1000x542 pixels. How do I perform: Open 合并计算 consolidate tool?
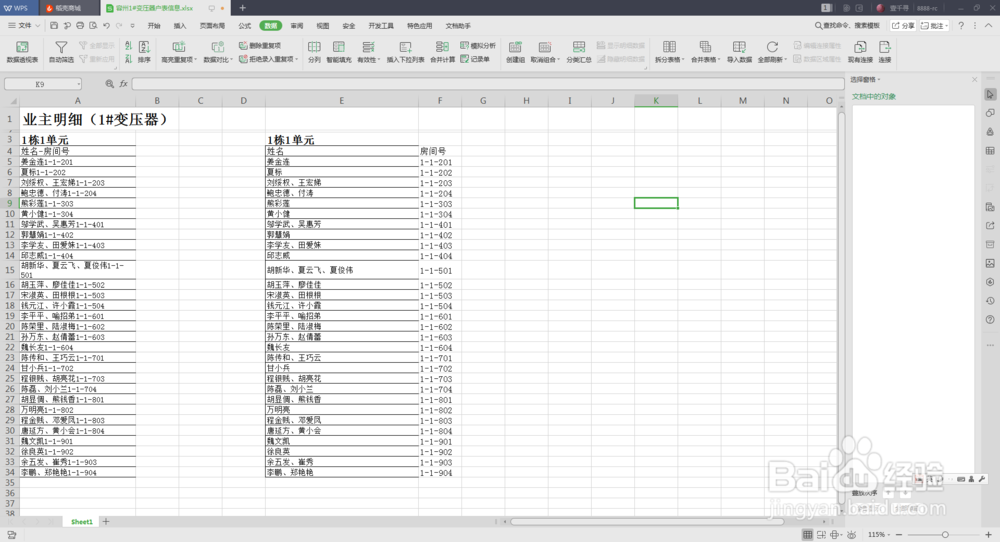442,51
